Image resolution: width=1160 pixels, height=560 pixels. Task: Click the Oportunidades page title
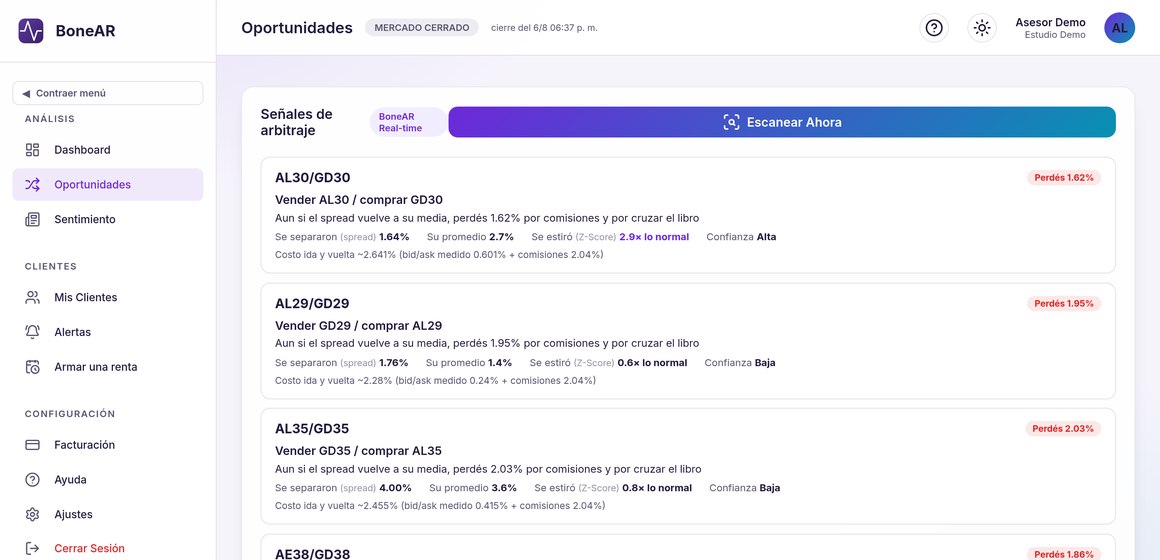click(x=297, y=28)
